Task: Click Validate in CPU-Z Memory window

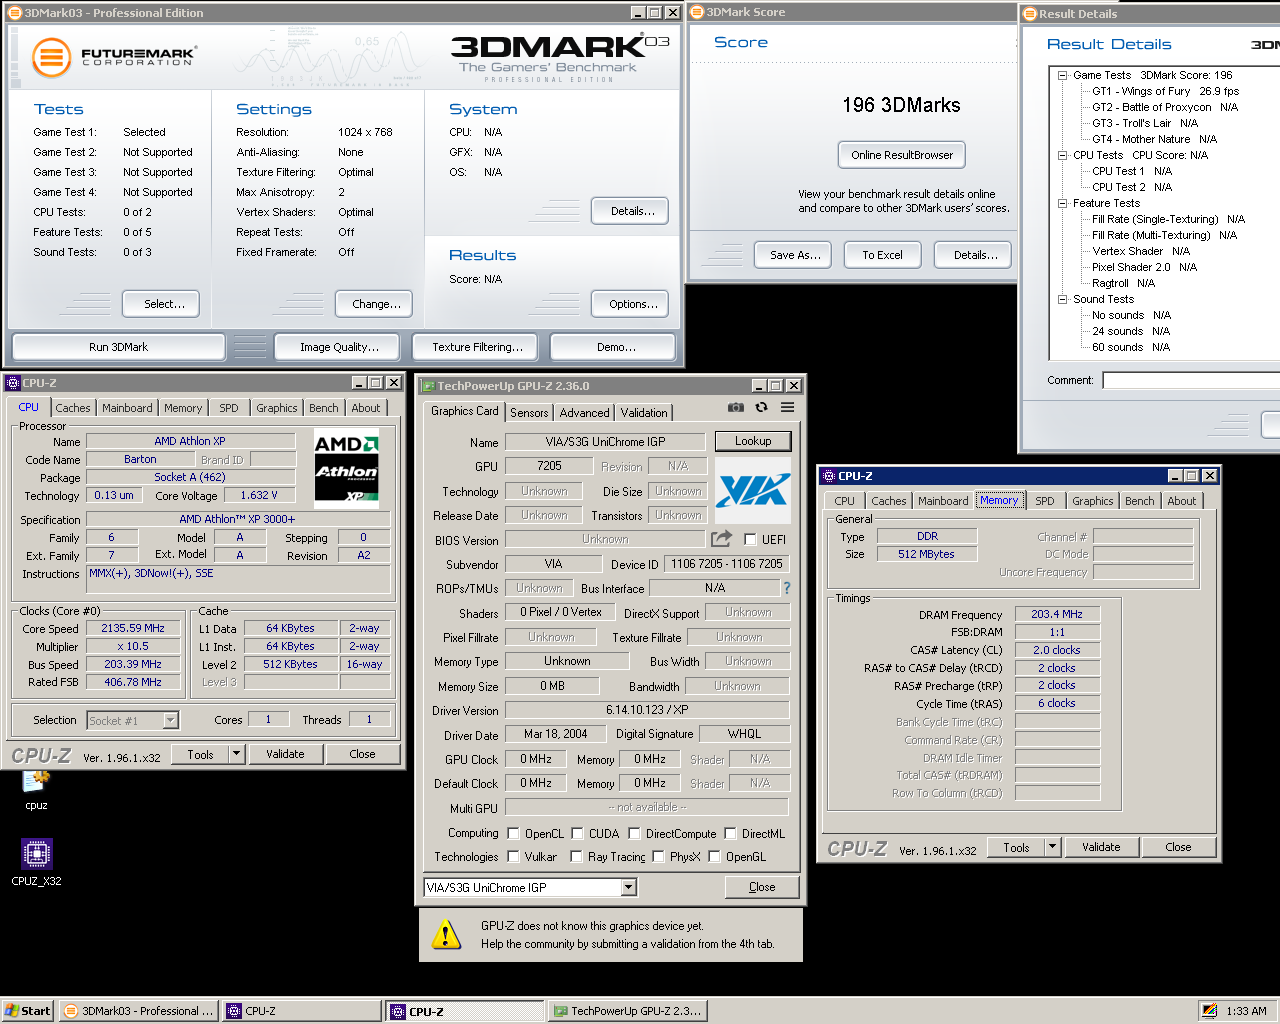Action: click(1101, 847)
